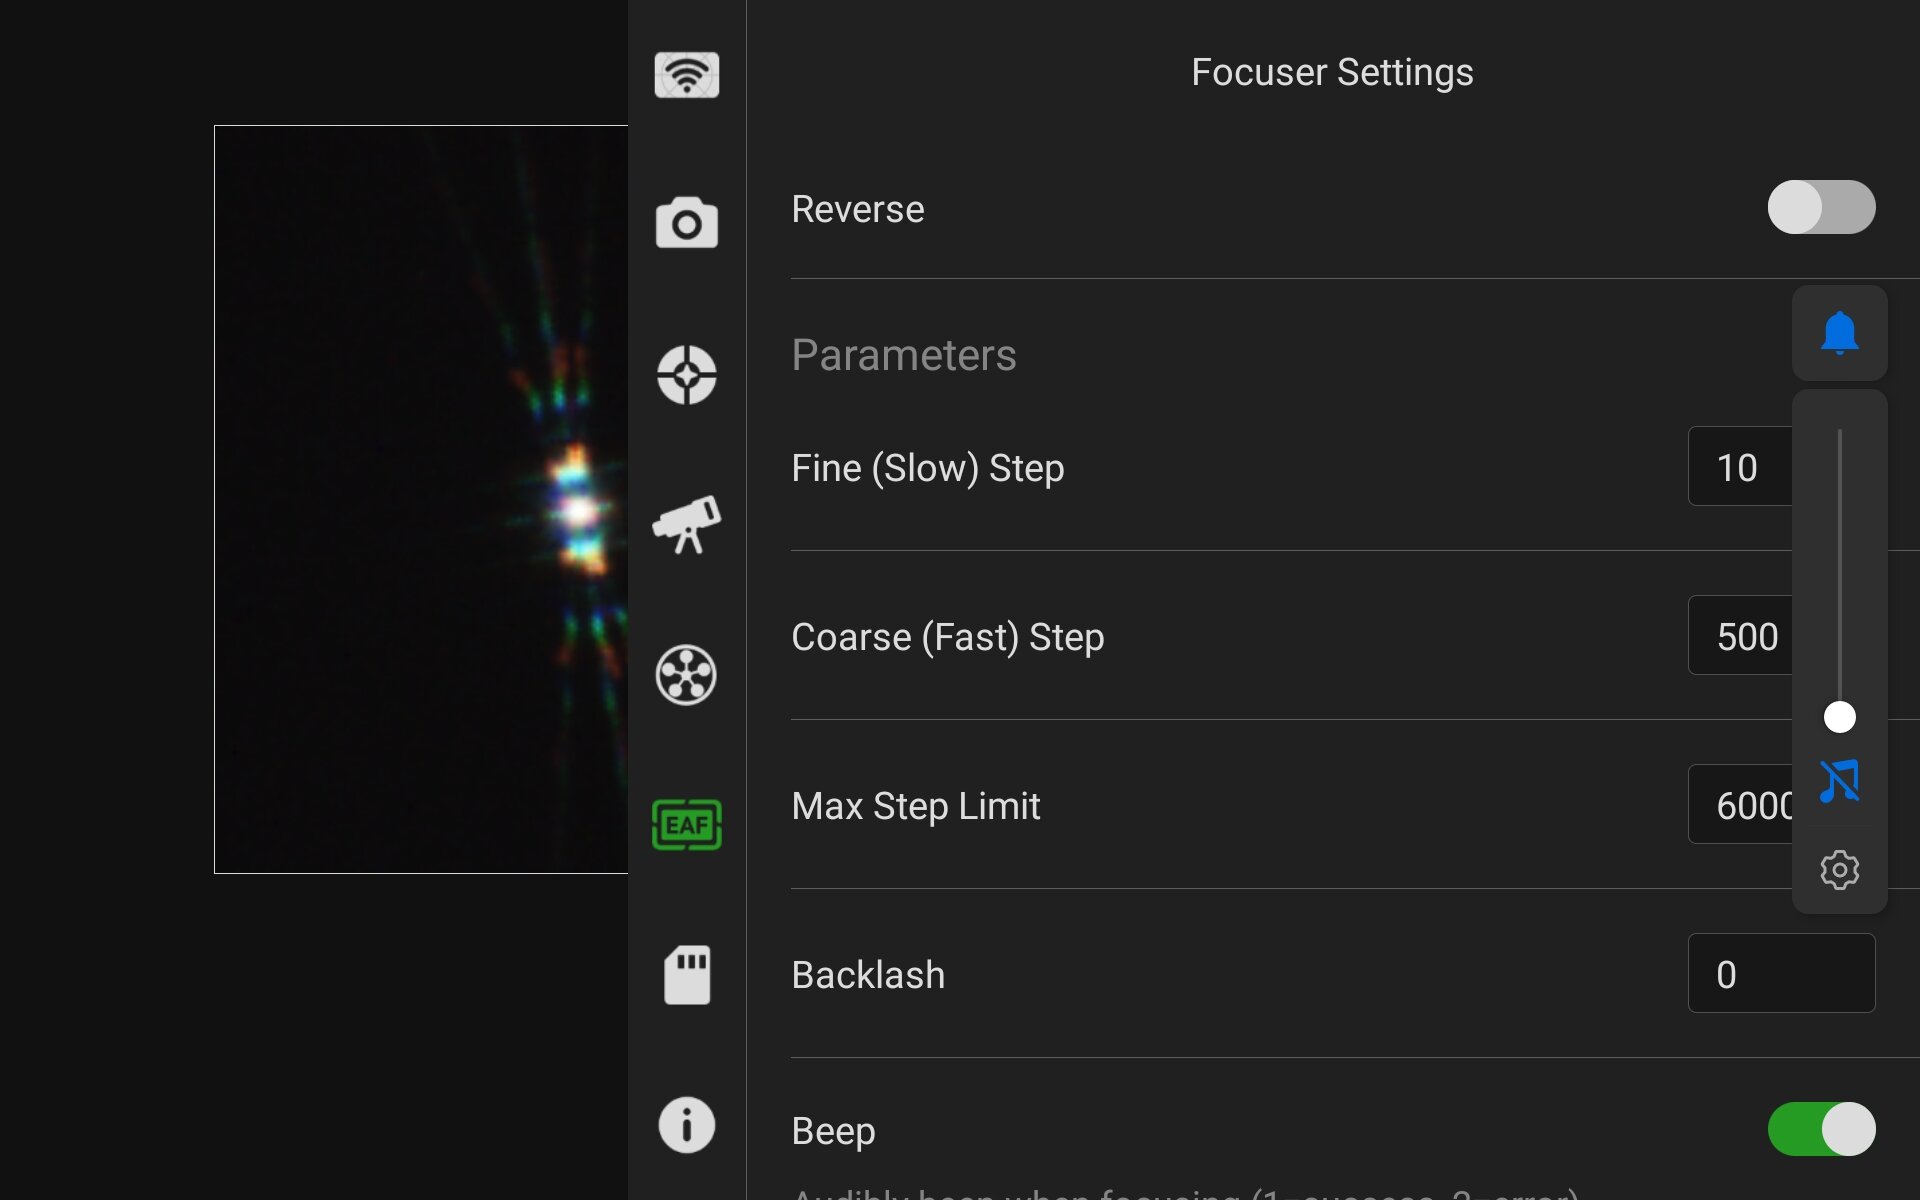Open the SD card storage icon
Screen dimensions: 1920x1200
686,975
